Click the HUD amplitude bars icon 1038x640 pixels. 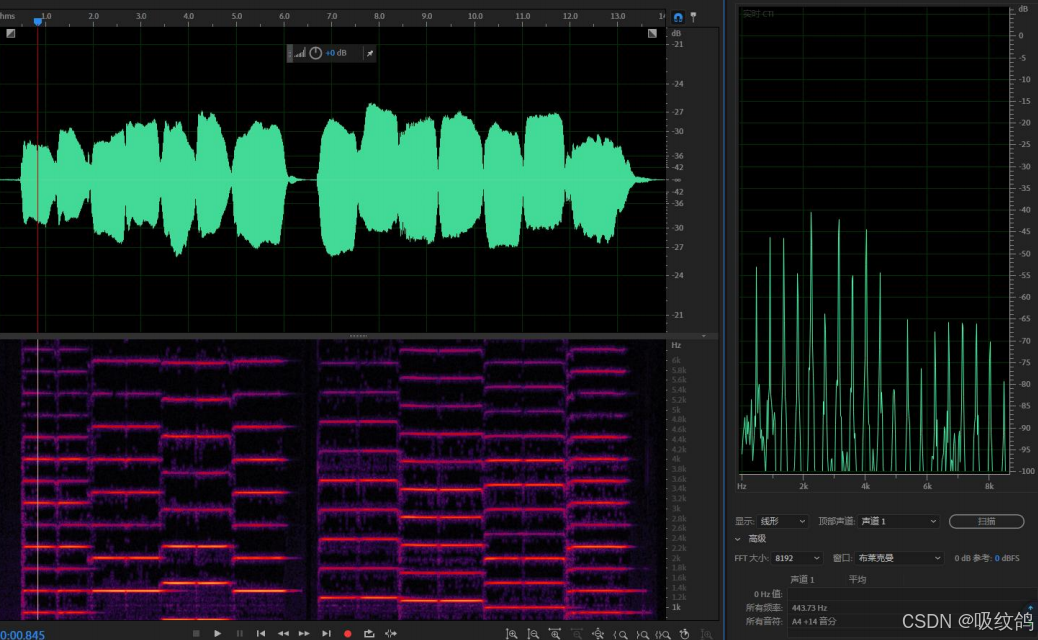pyautogui.click(x=301, y=53)
